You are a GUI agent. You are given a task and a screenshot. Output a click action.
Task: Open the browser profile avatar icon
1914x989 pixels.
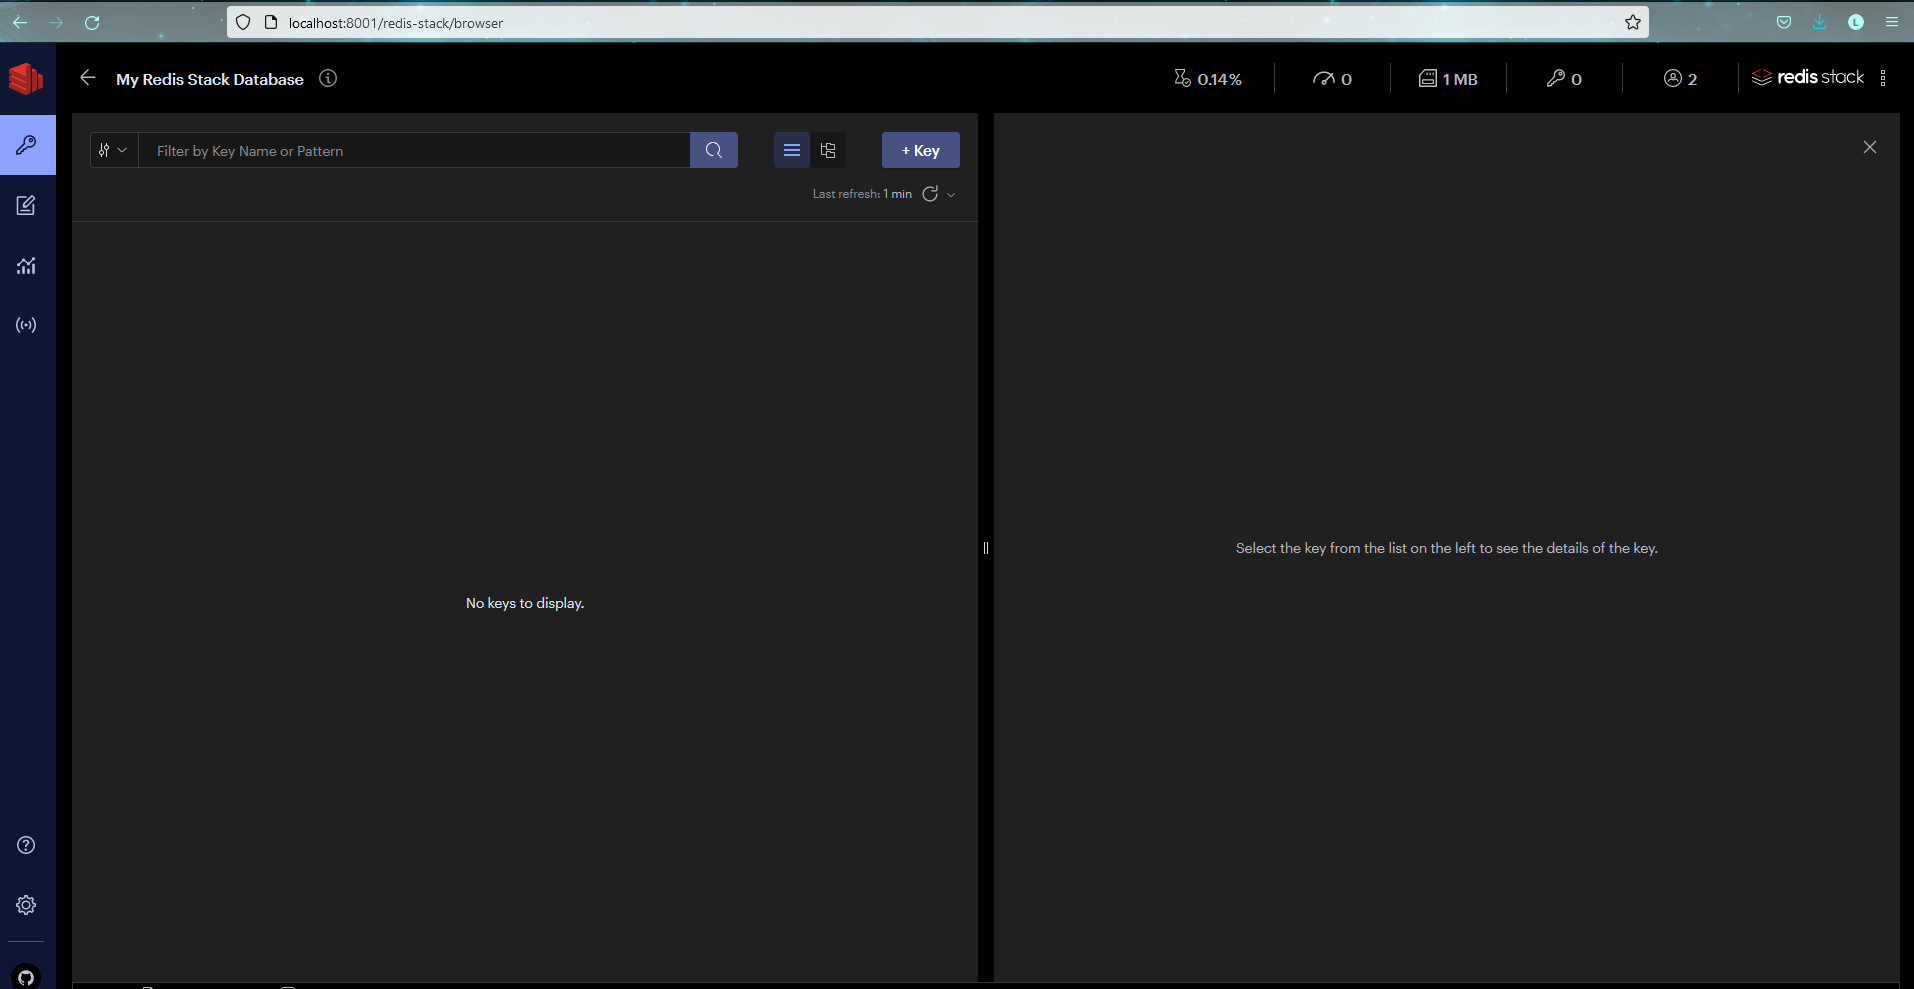tap(1856, 22)
